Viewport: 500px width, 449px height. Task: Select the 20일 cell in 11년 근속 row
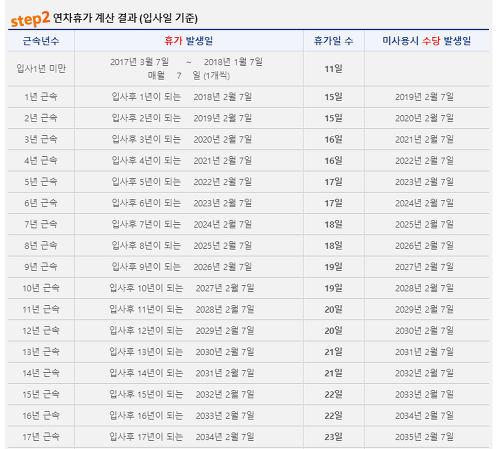(334, 309)
